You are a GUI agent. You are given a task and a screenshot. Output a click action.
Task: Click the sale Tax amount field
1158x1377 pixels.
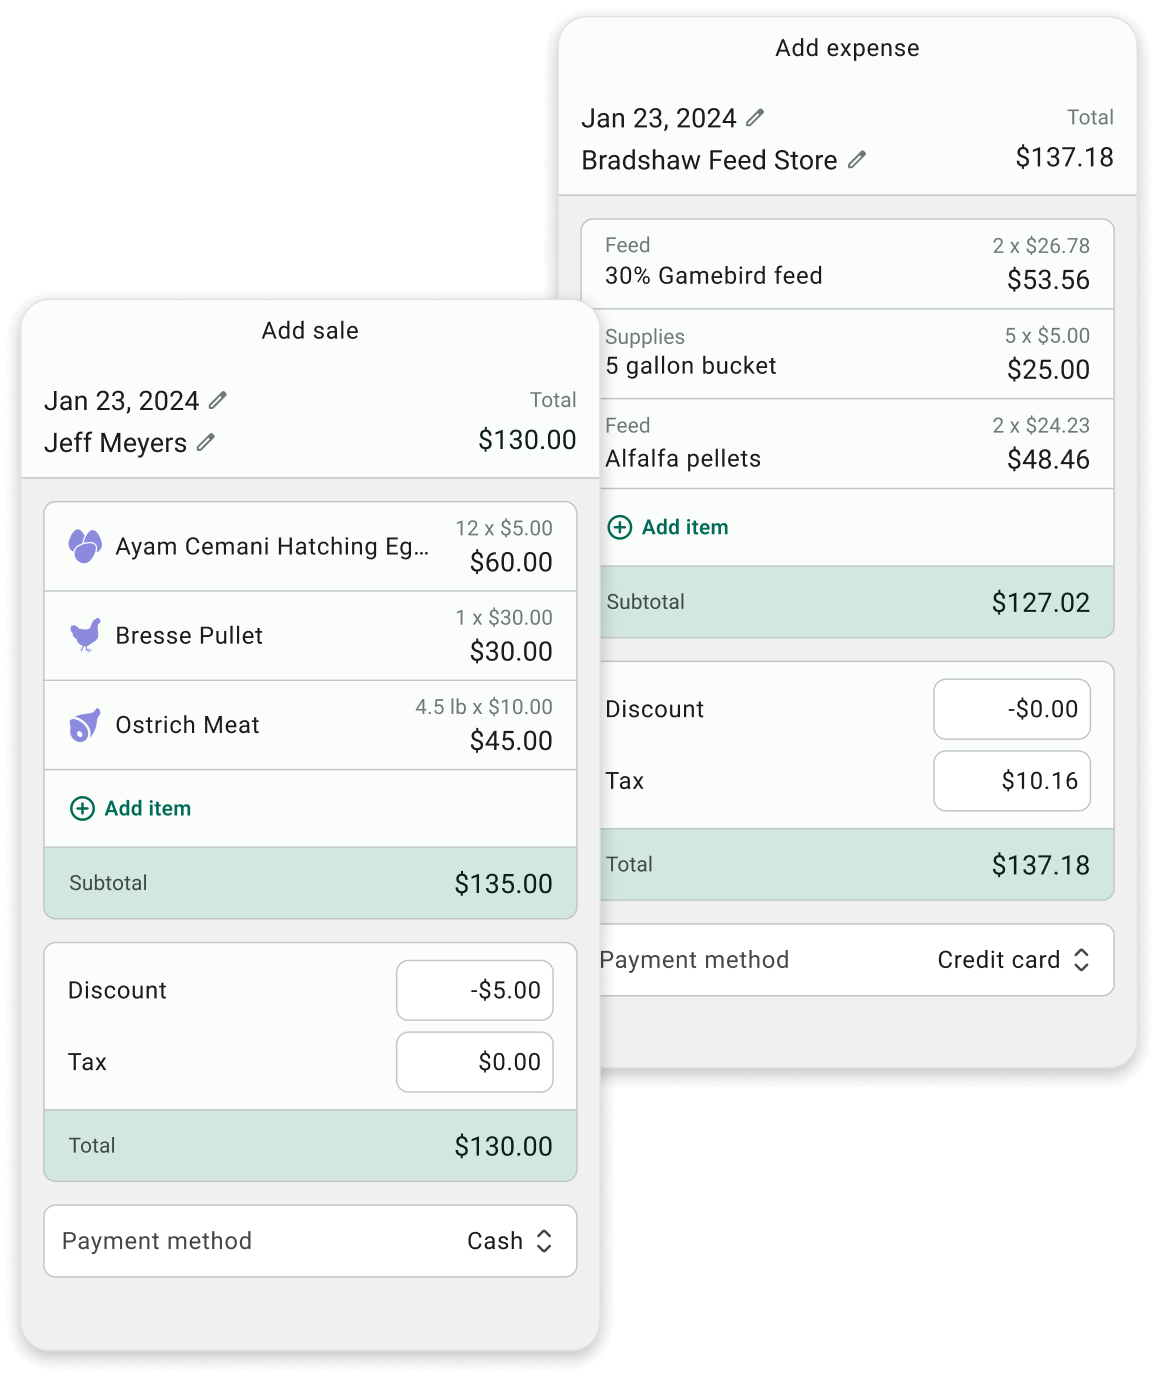pos(475,1062)
